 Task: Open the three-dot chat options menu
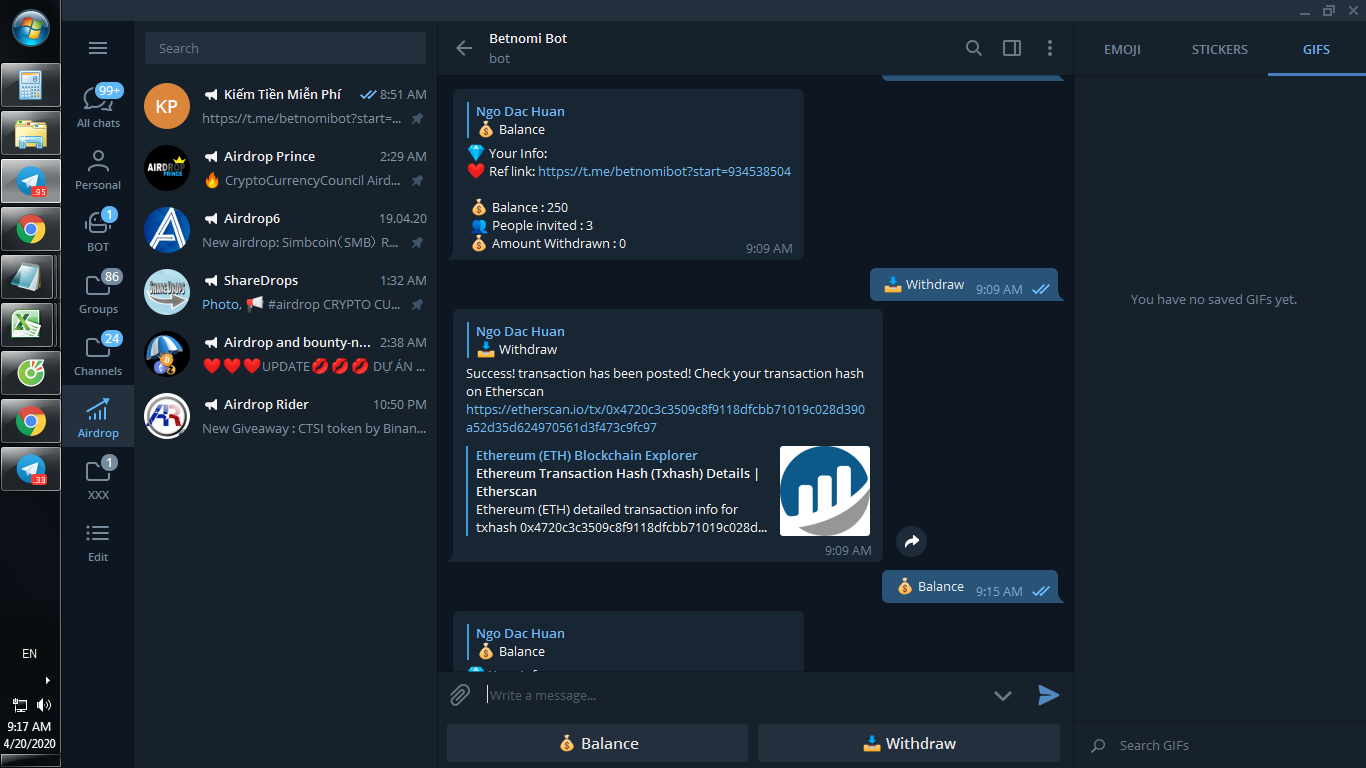point(1050,48)
